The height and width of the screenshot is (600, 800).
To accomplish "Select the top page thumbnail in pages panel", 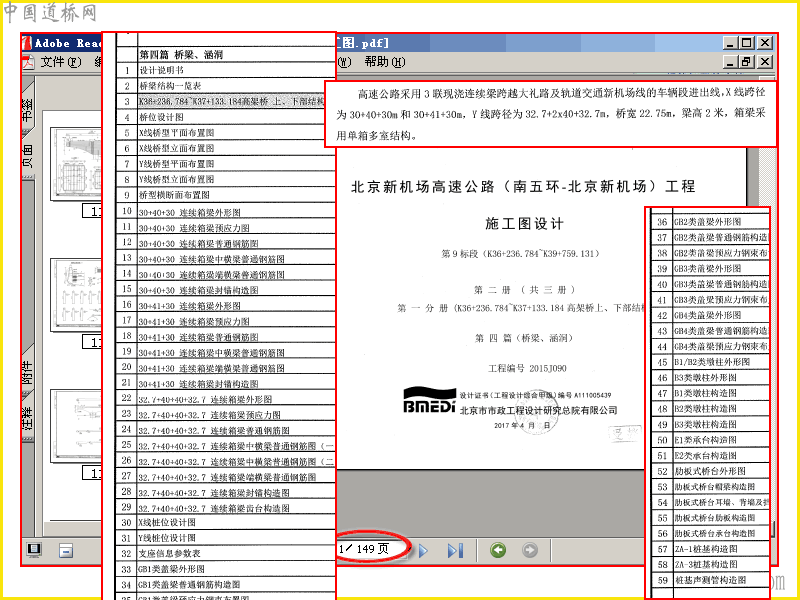I will pos(76,164).
